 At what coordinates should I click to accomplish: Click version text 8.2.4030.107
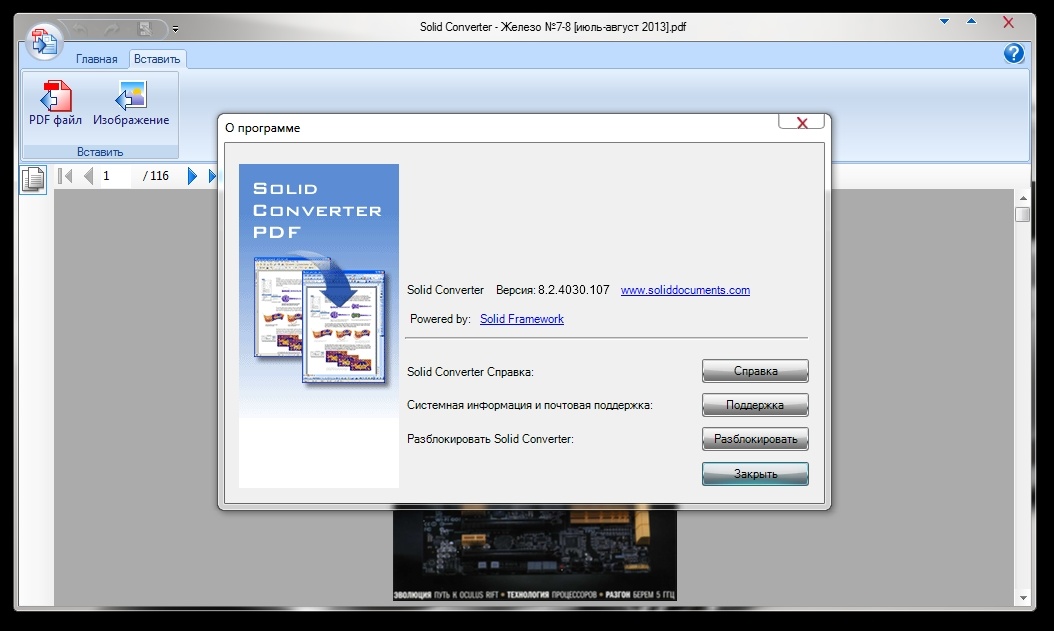tap(573, 290)
